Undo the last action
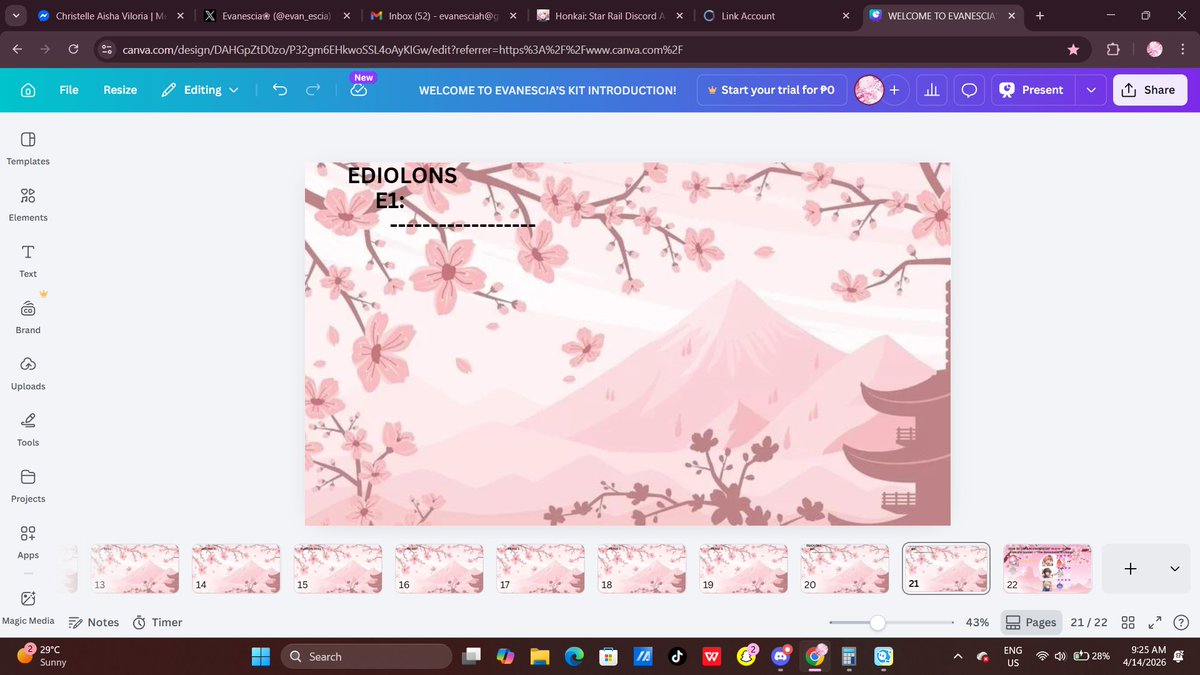1200x675 pixels. pos(280,90)
